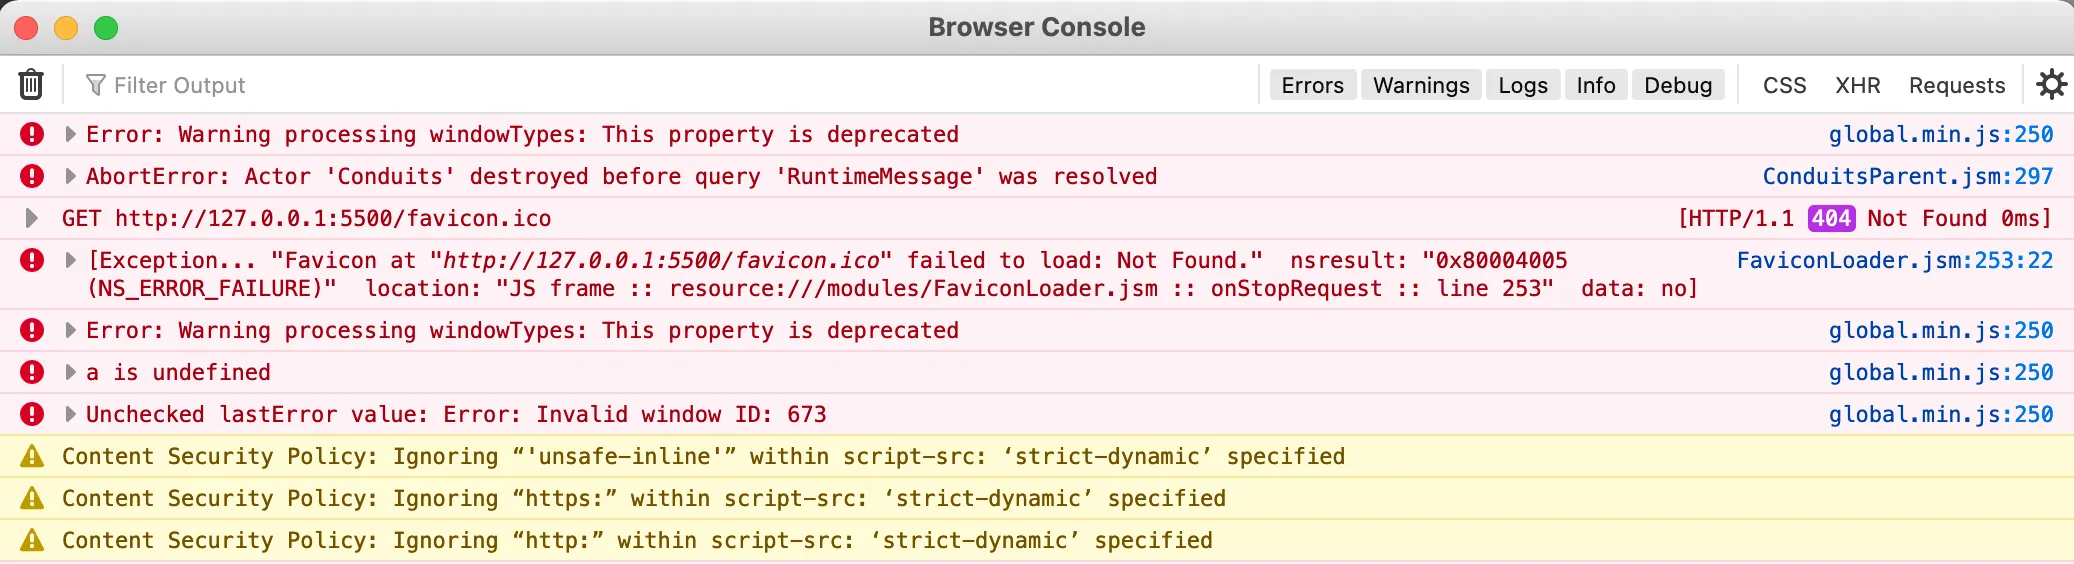Enable the CSS filter
2074x564 pixels.
pyautogui.click(x=1784, y=85)
